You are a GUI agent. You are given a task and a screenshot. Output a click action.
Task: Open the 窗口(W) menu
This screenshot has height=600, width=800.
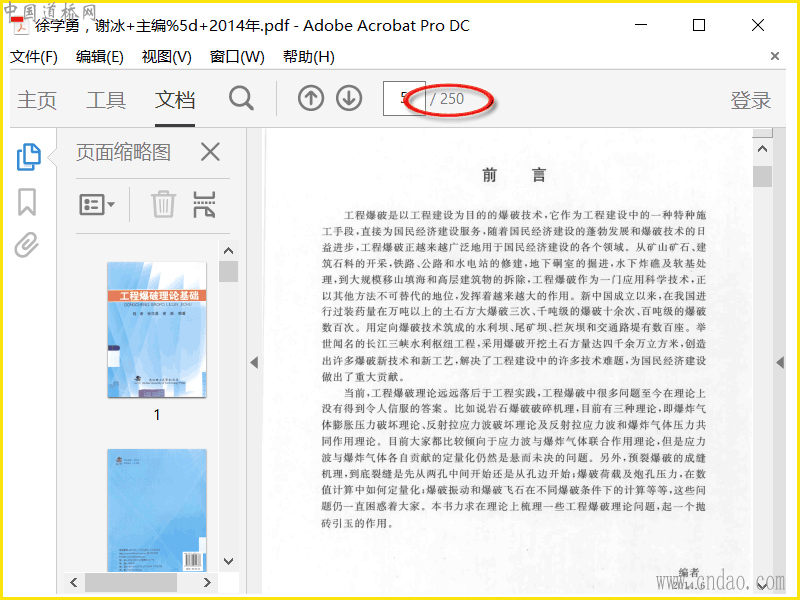pos(237,57)
